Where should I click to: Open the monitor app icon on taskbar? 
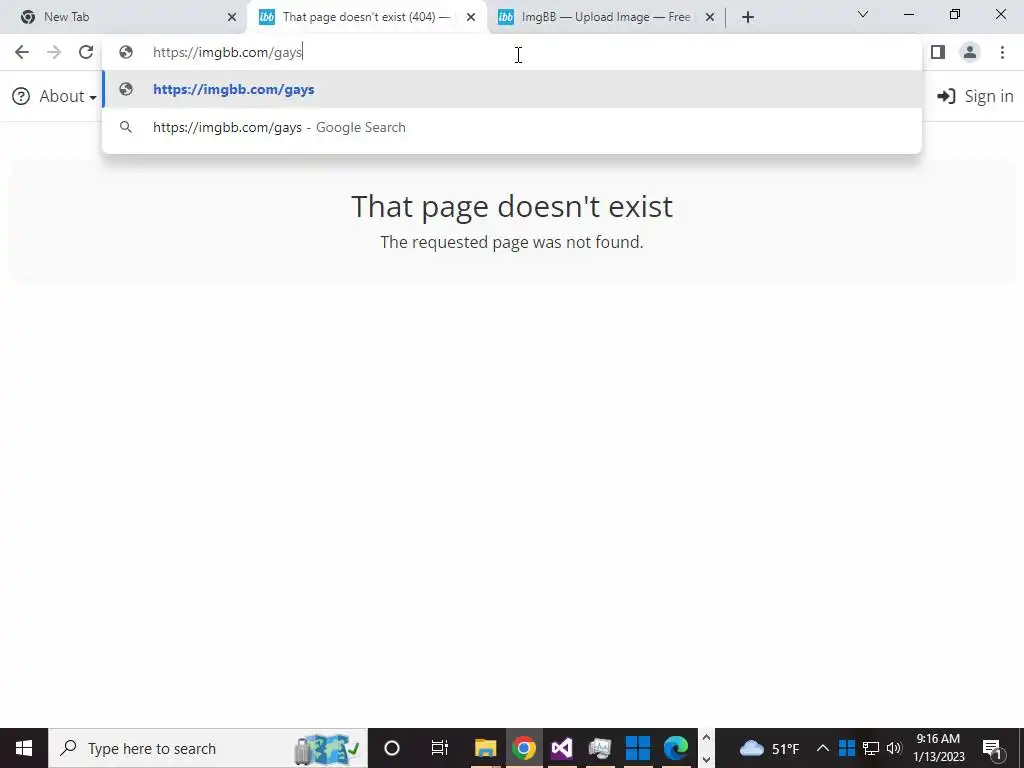point(600,748)
